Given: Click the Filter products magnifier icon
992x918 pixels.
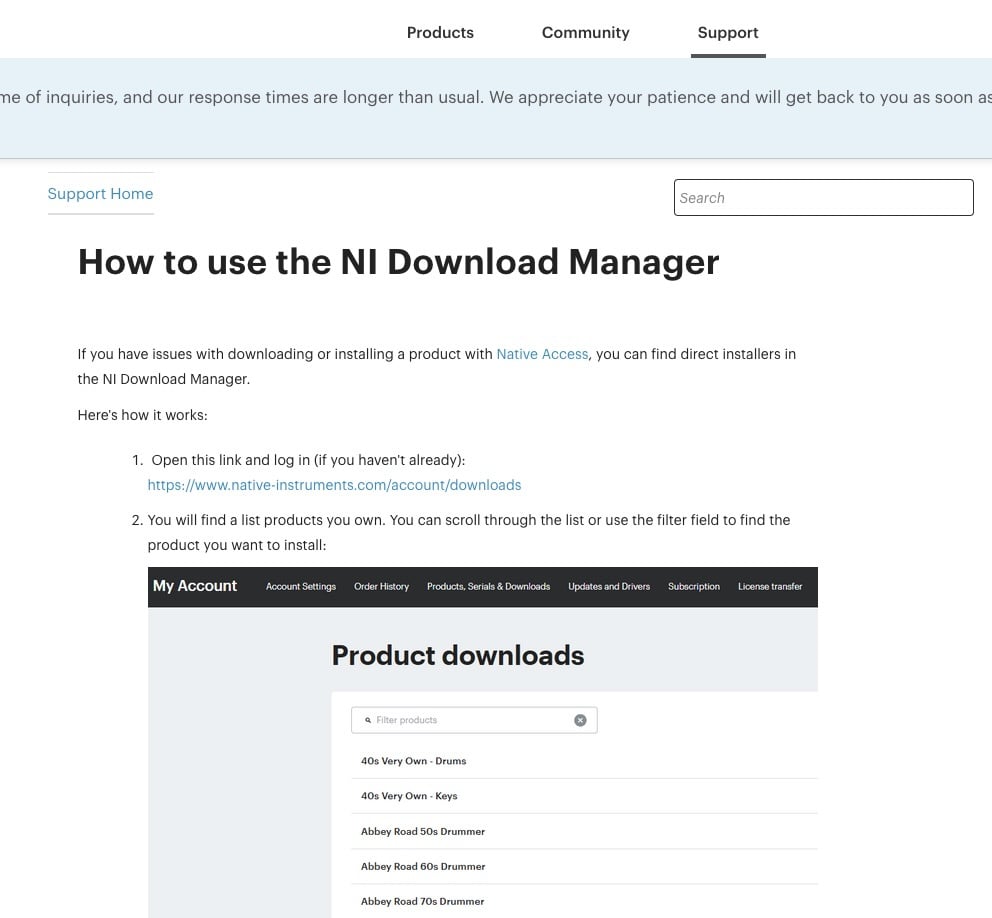Looking at the screenshot, I should click(368, 720).
